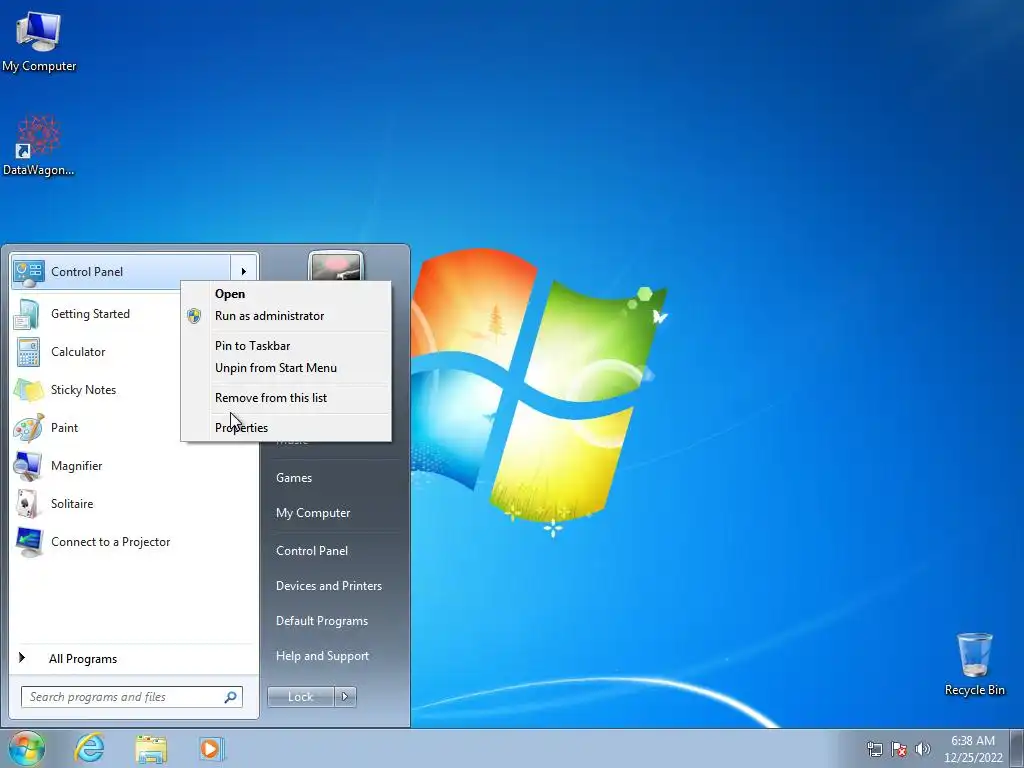Choose Run as administrator in context menu
The image size is (1024, 768).
[x=269, y=316]
